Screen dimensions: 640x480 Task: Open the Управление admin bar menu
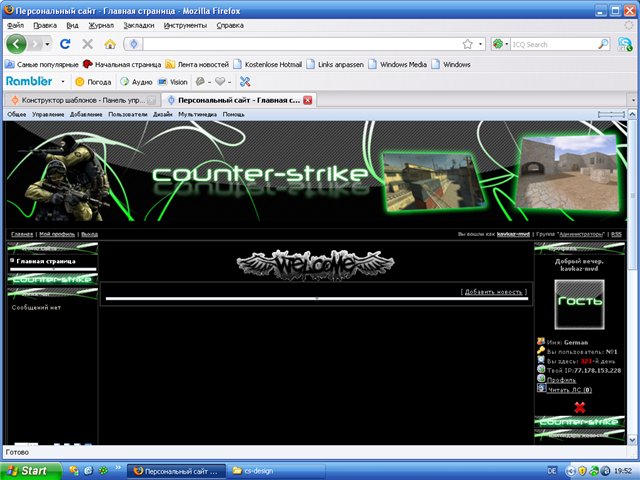click(x=48, y=114)
